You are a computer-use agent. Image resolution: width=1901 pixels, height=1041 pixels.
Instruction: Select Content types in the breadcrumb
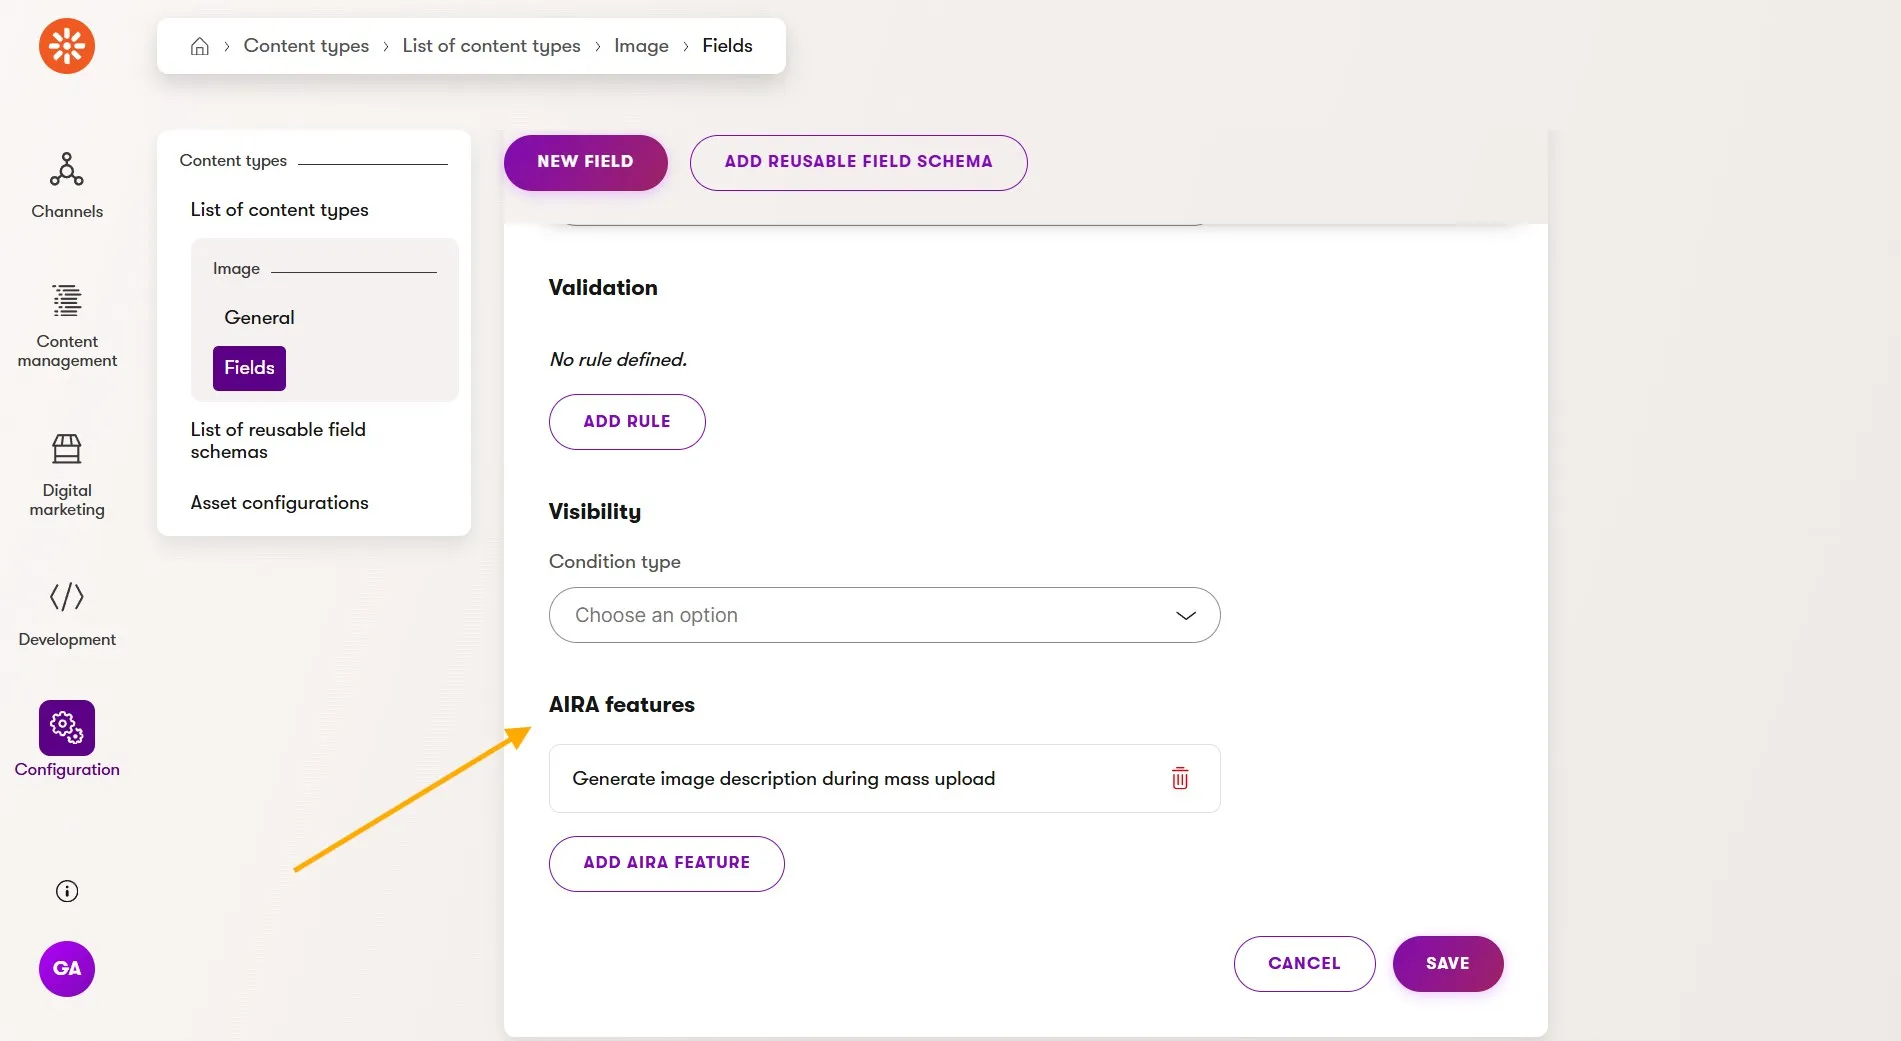coord(306,46)
